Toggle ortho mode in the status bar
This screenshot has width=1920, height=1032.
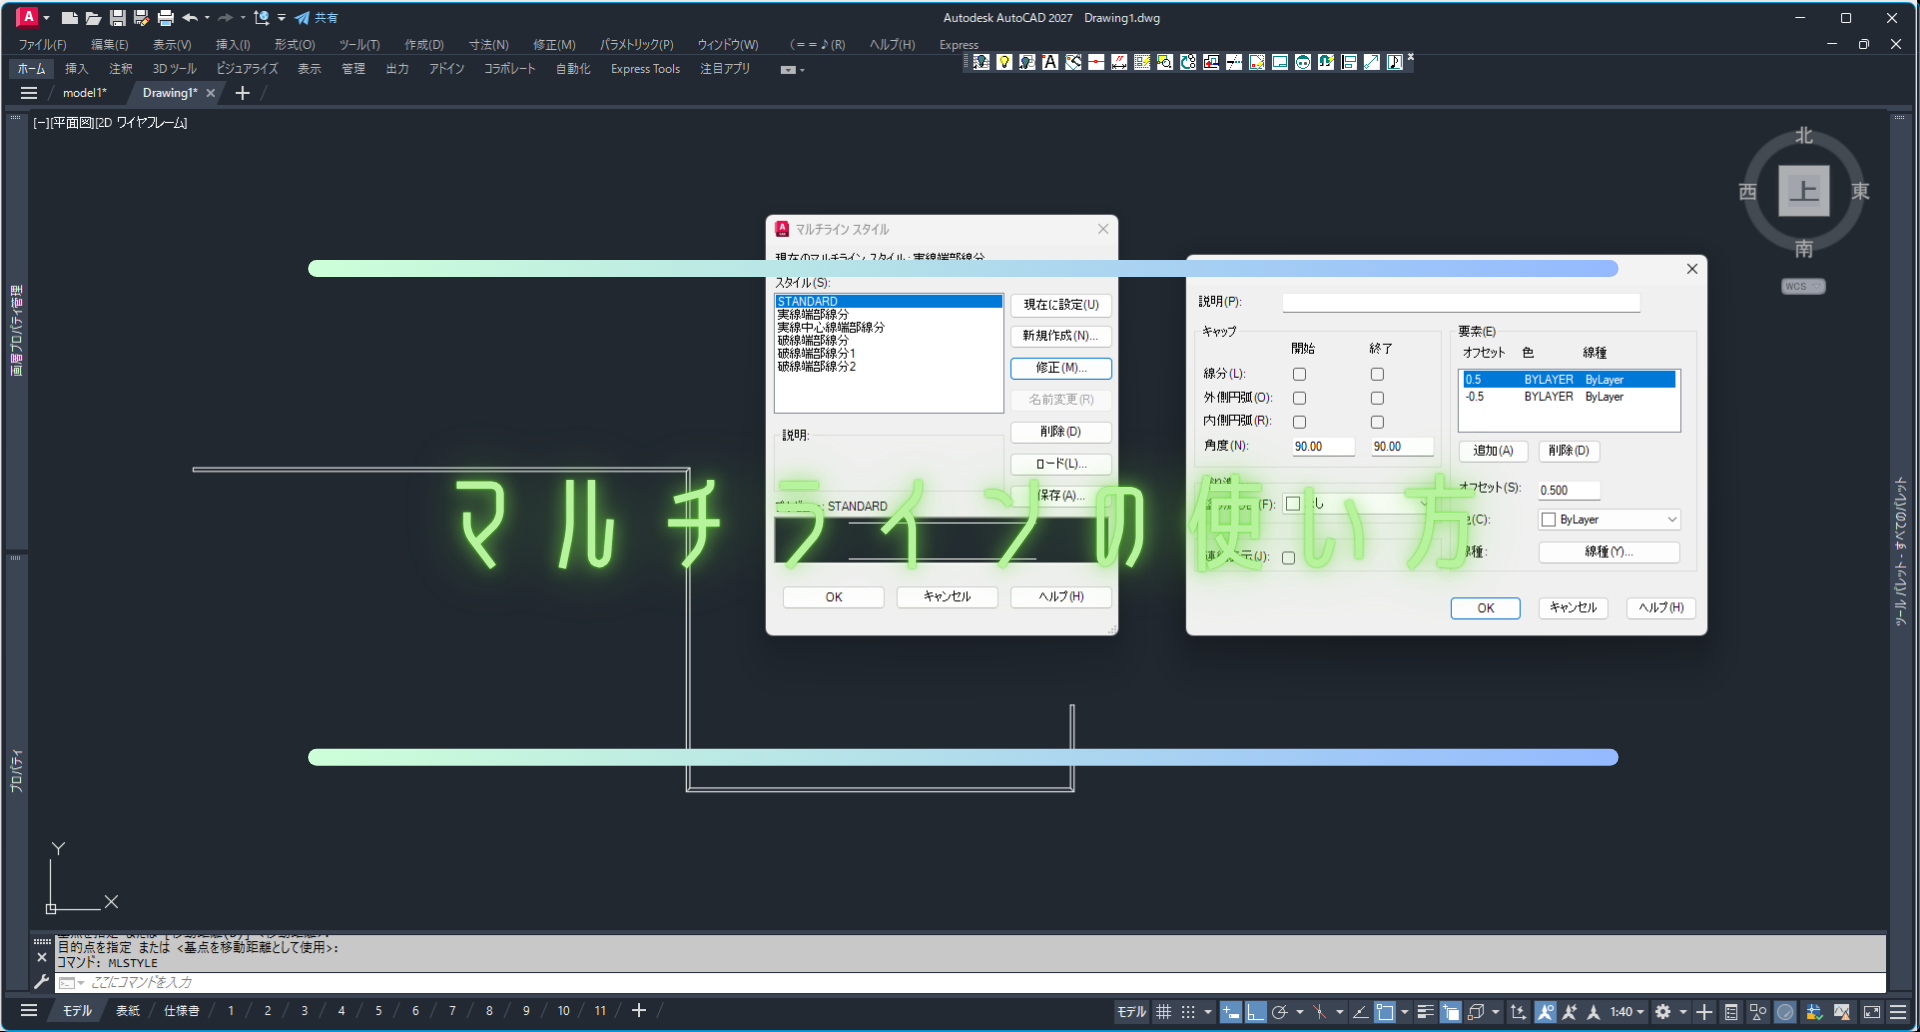click(1255, 1012)
